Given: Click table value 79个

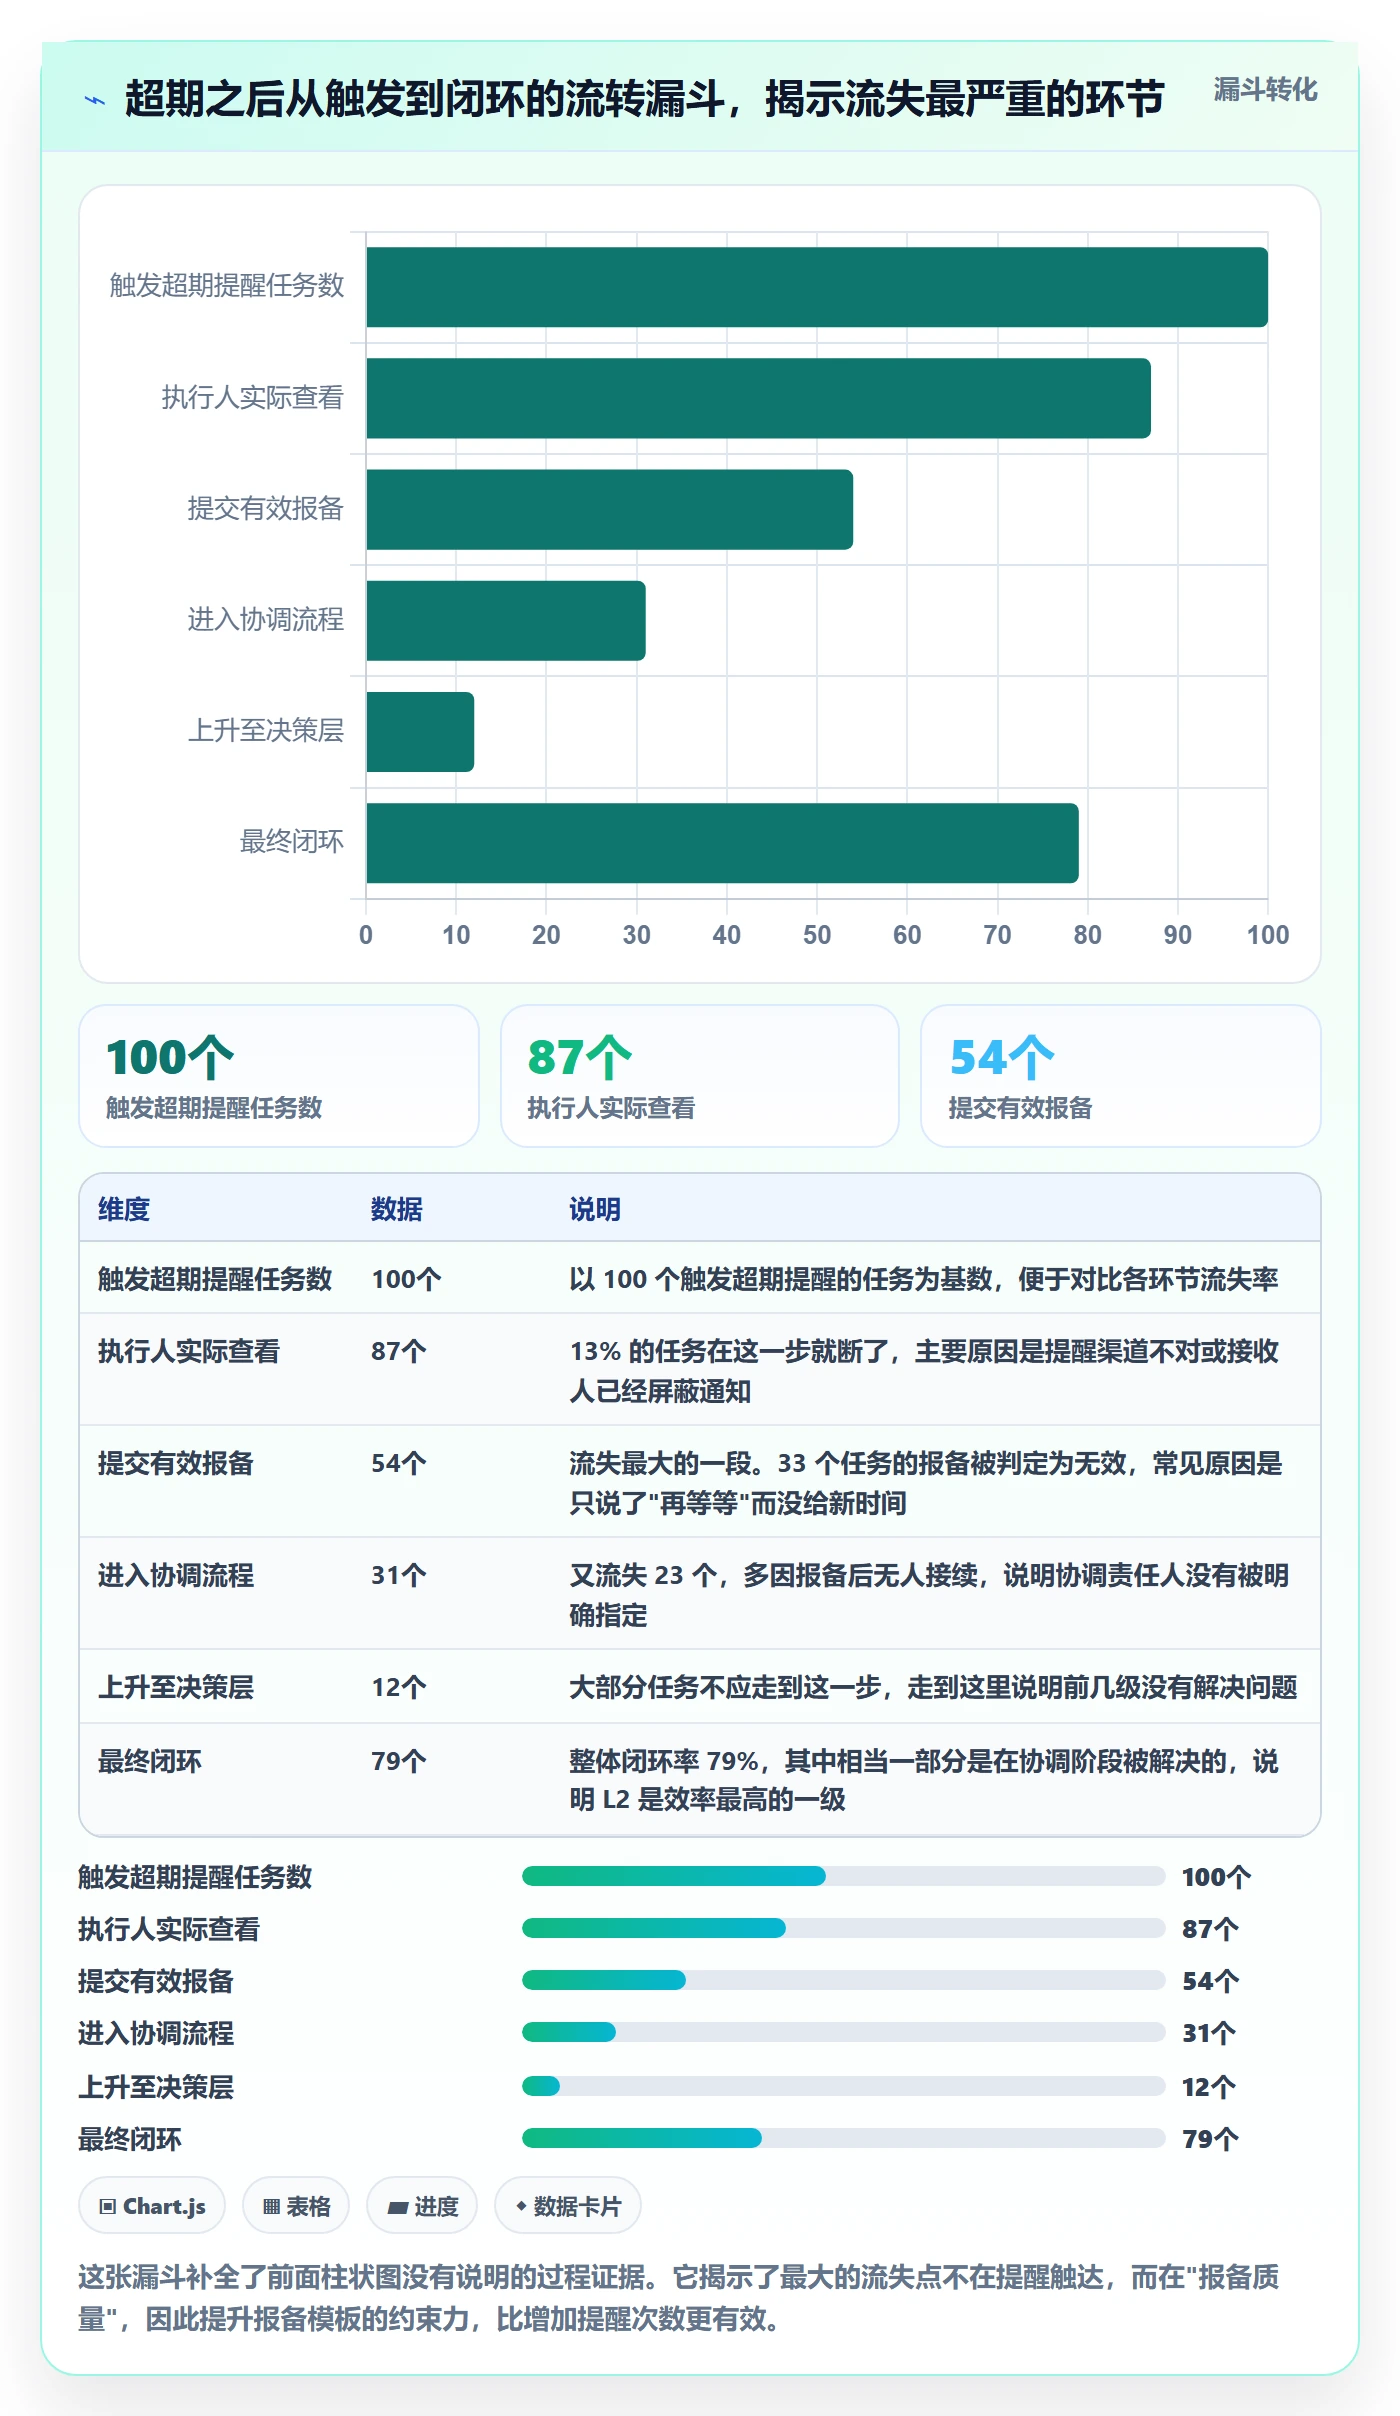Looking at the screenshot, I should tap(399, 1761).
